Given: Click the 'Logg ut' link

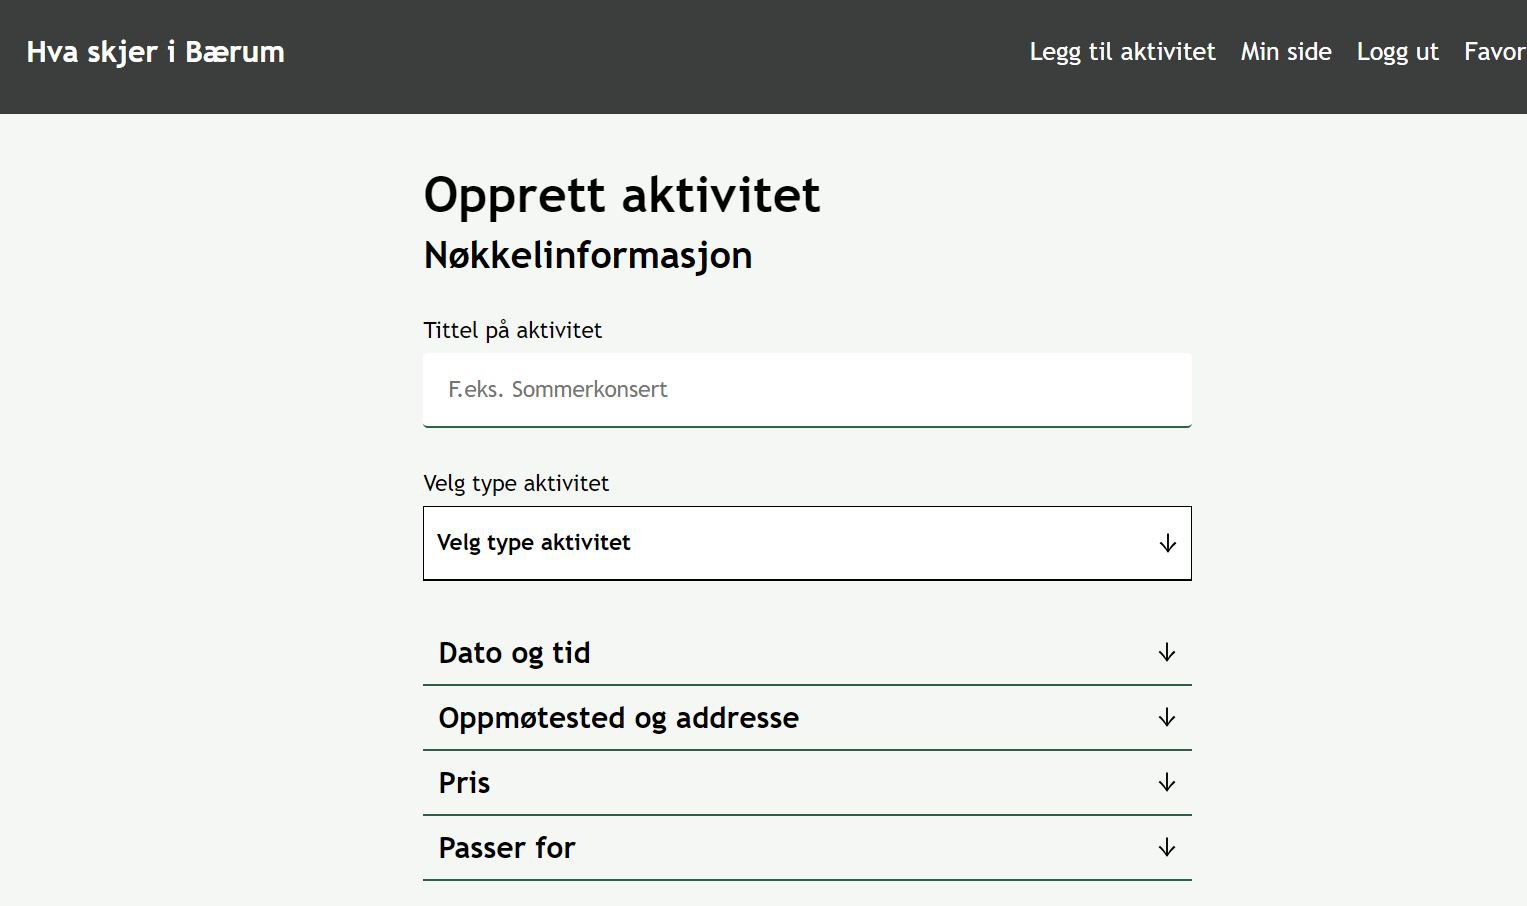Looking at the screenshot, I should [1397, 52].
